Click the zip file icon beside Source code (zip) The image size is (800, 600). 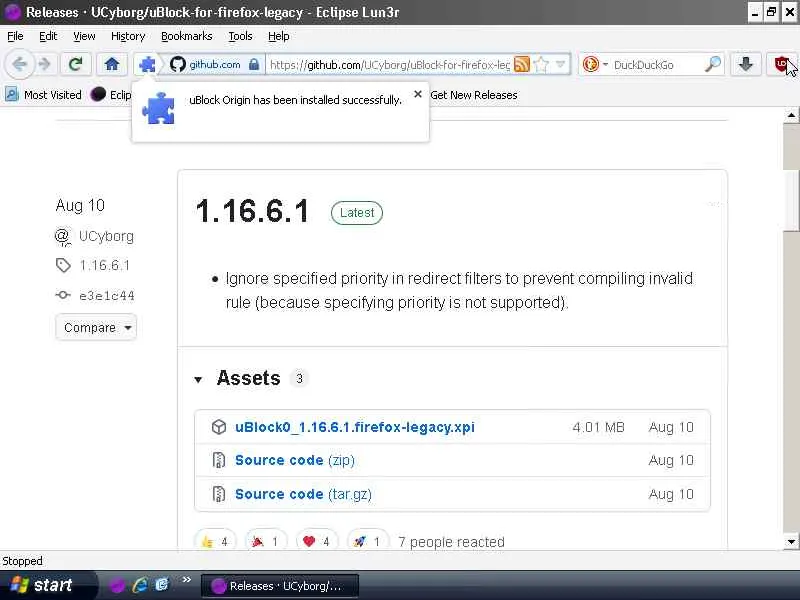click(218, 460)
